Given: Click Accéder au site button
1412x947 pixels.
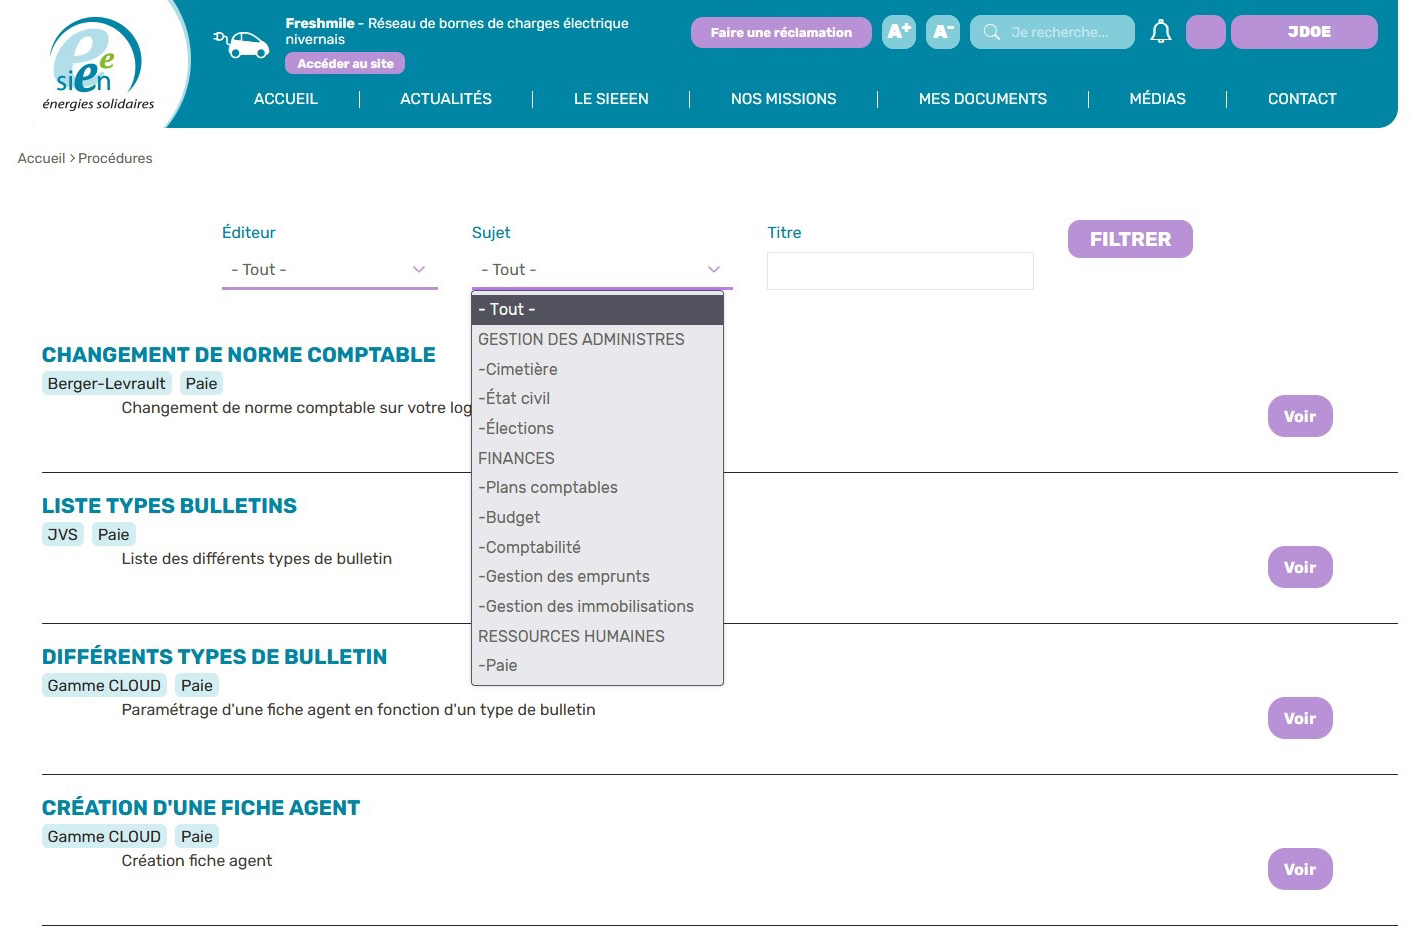Looking at the screenshot, I should [345, 63].
